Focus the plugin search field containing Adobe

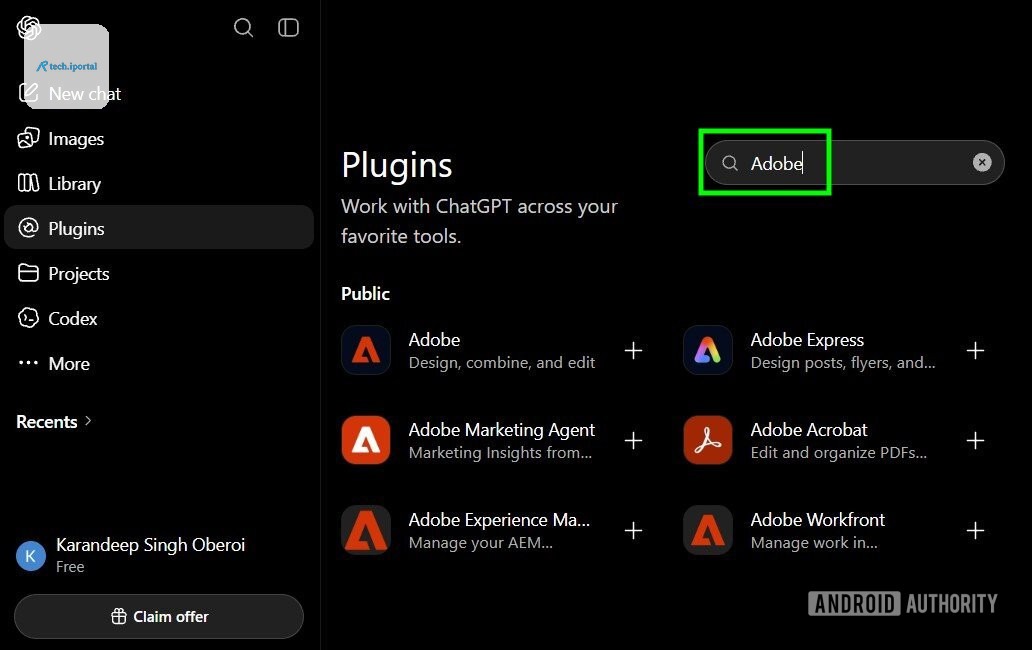(854, 162)
